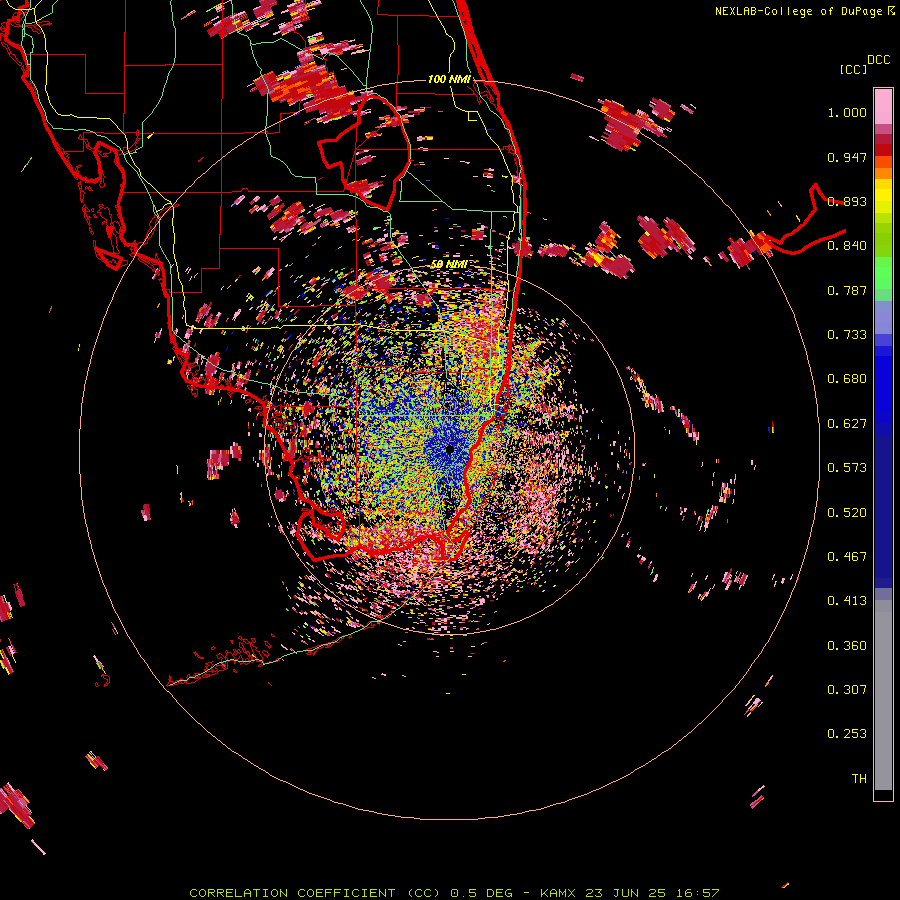Image resolution: width=900 pixels, height=900 pixels.
Task: Click the 0.627 scale value
Action: (847, 424)
